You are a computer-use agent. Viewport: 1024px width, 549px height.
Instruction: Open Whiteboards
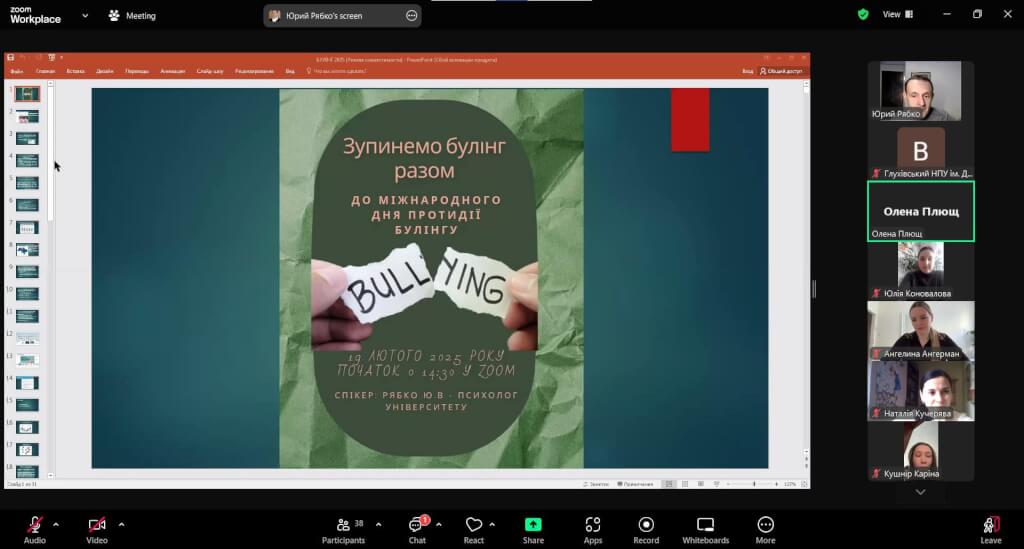[x=705, y=528]
